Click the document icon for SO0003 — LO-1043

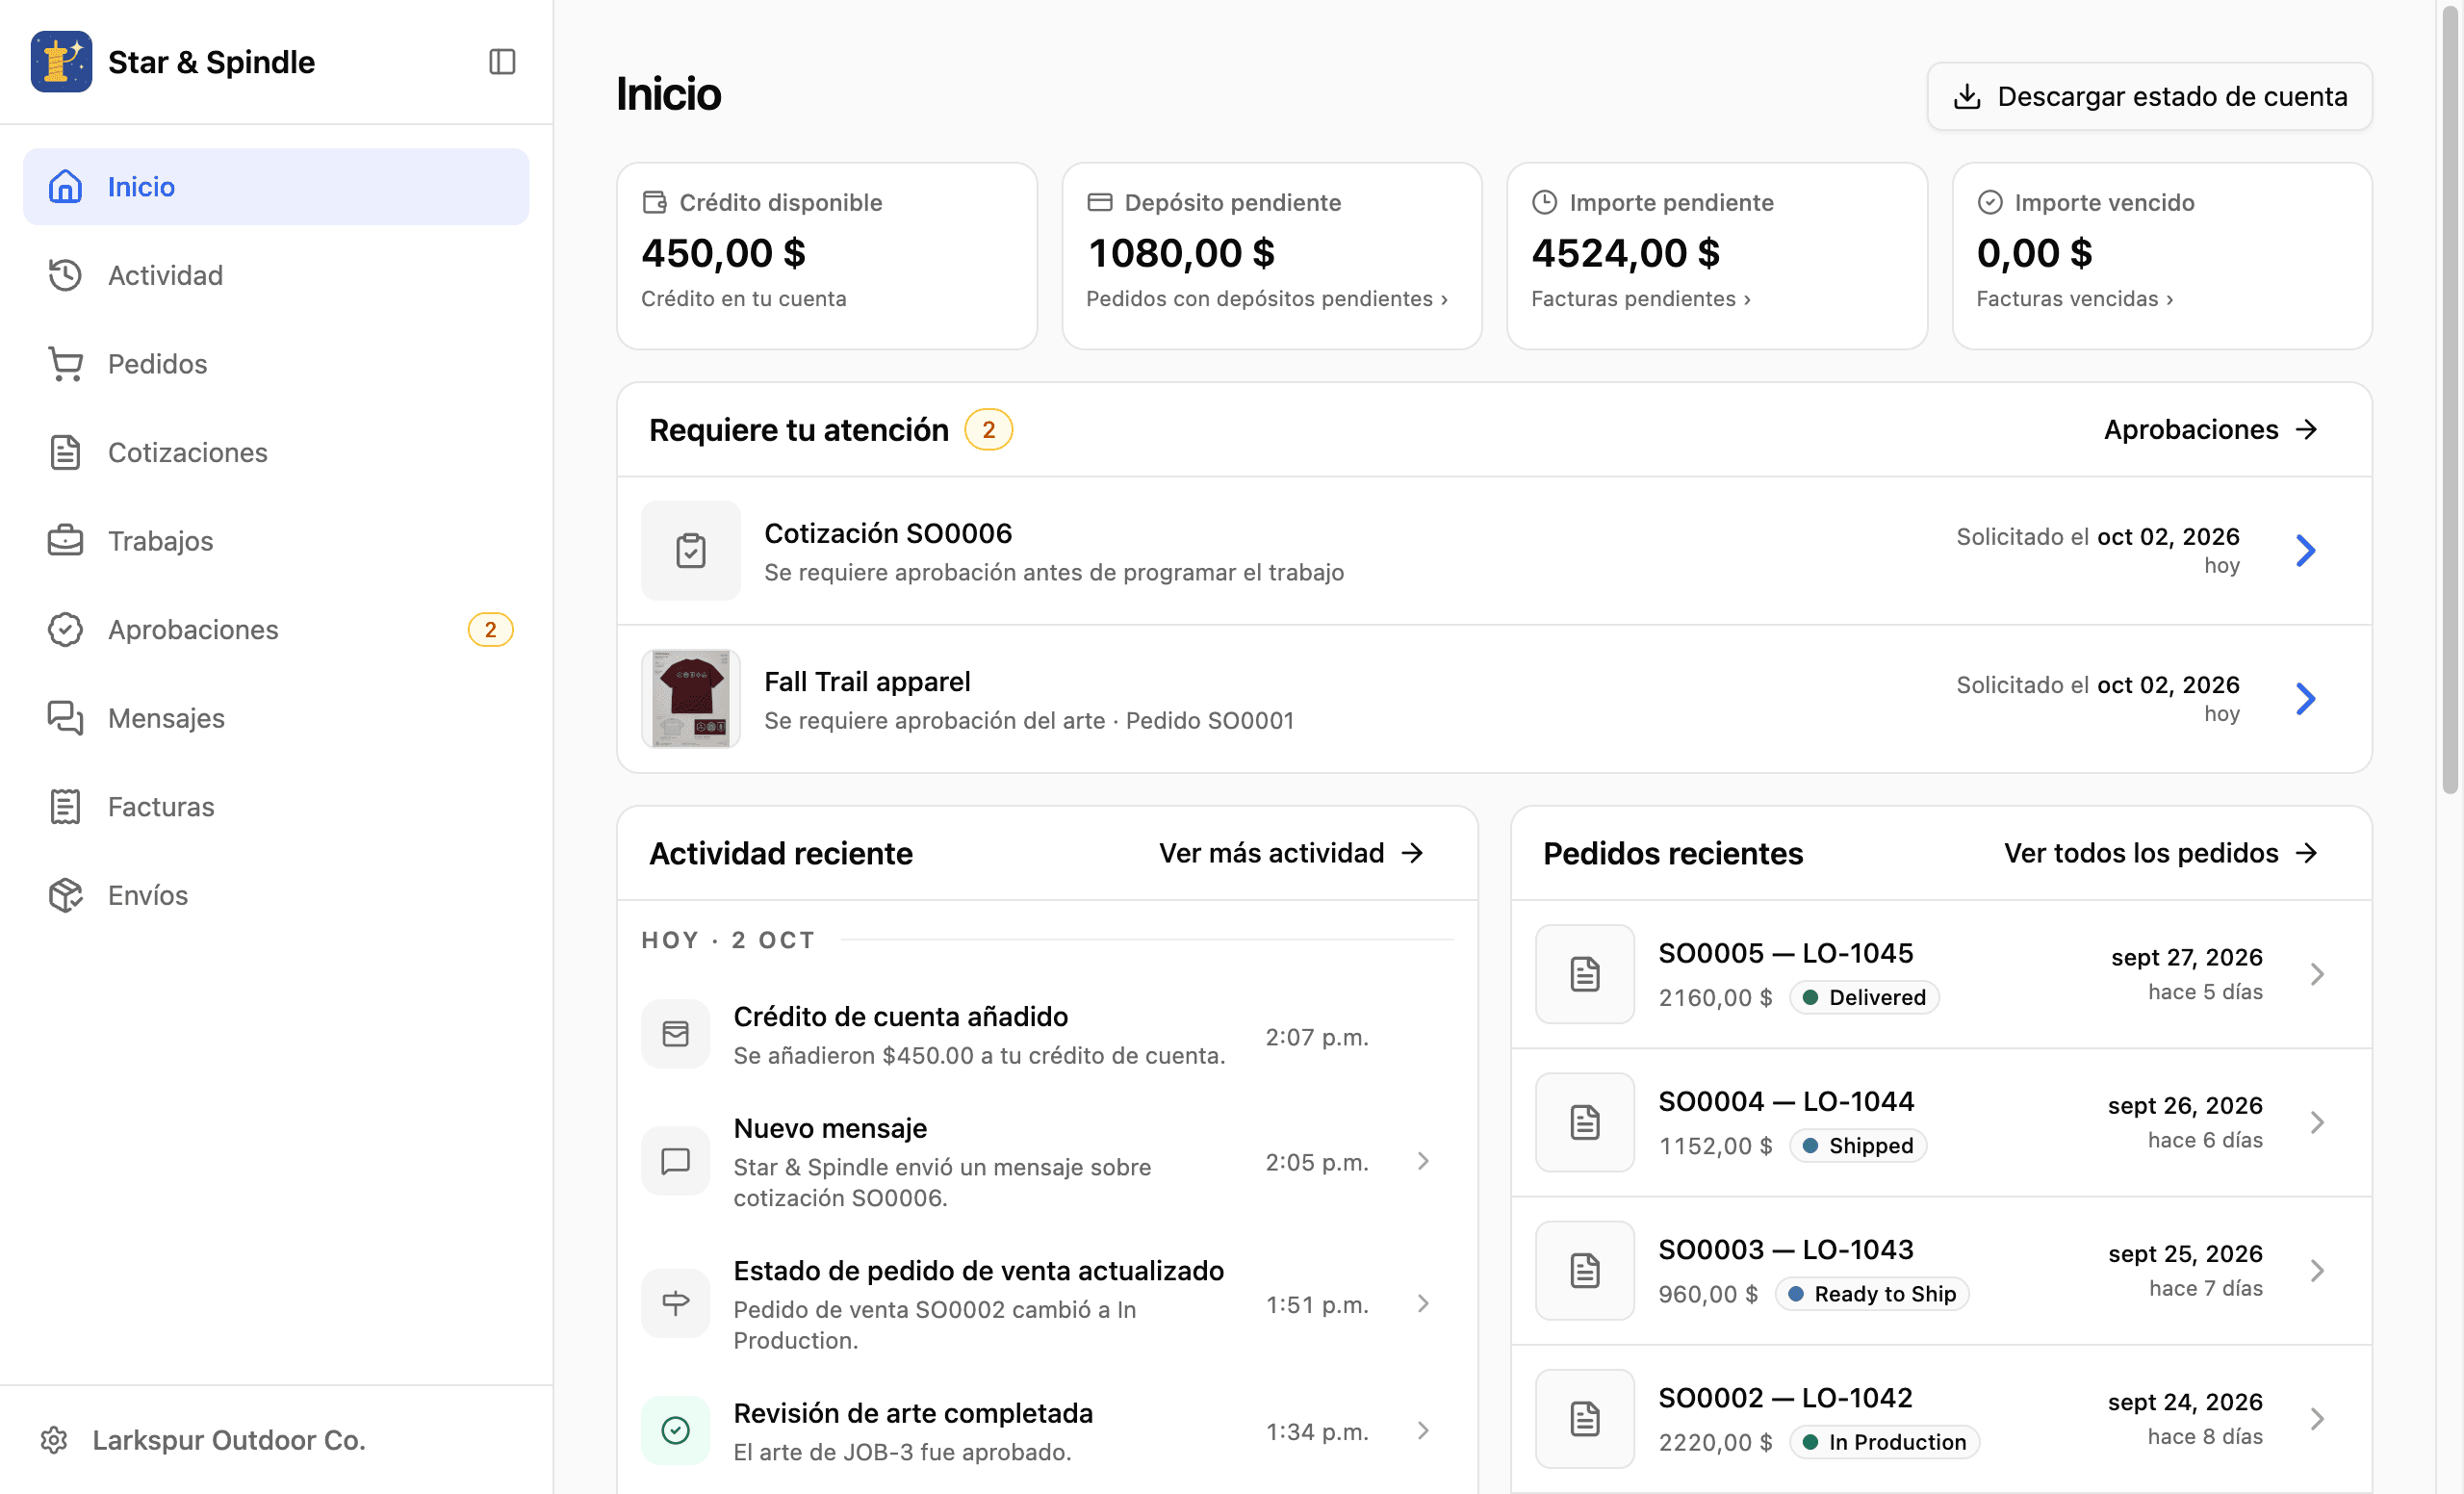pyautogui.click(x=1585, y=1270)
